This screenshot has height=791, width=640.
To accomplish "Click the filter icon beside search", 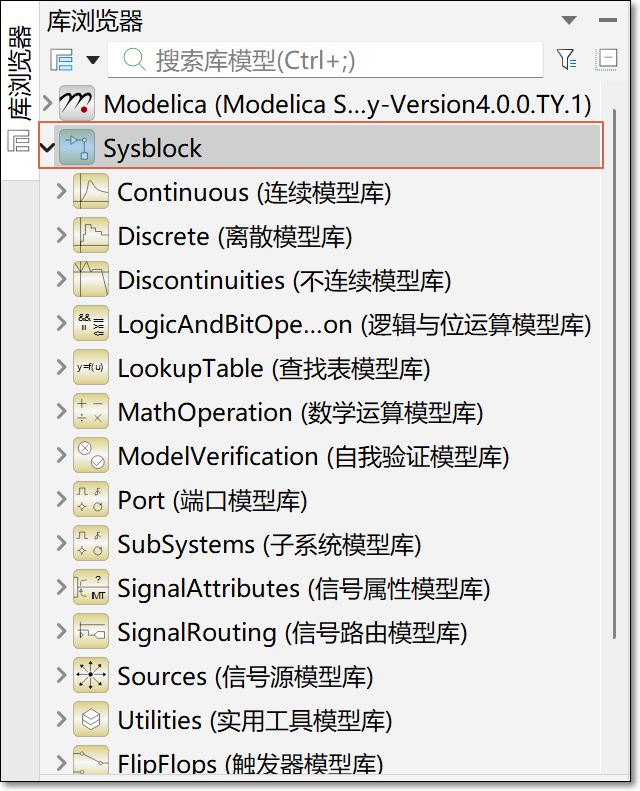I will coord(567,60).
